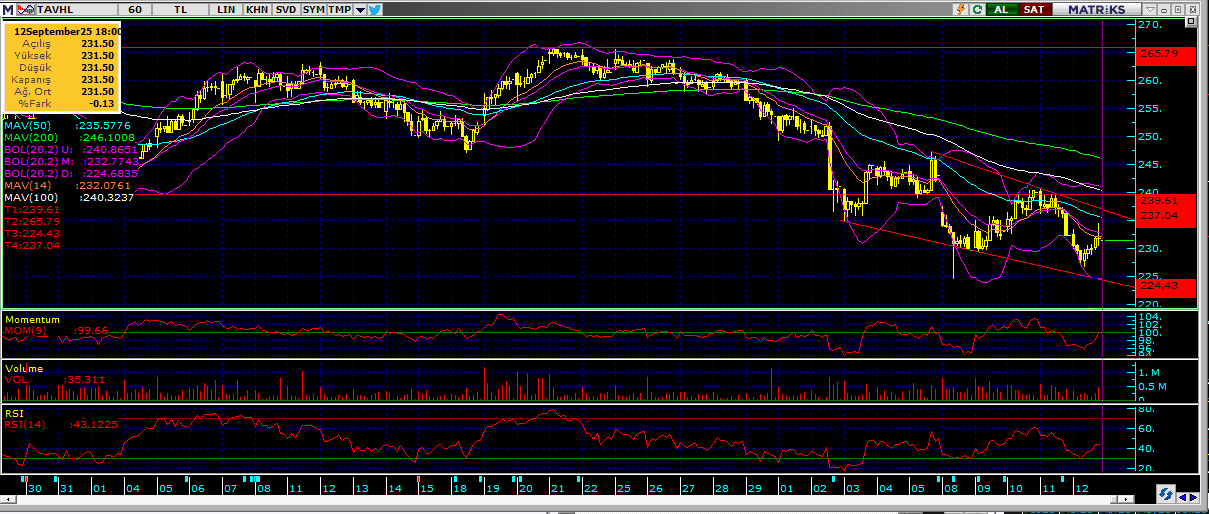Screen dimensions: 1209x514
Task: Share chart via the Twitter bird icon
Action: pos(375,9)
